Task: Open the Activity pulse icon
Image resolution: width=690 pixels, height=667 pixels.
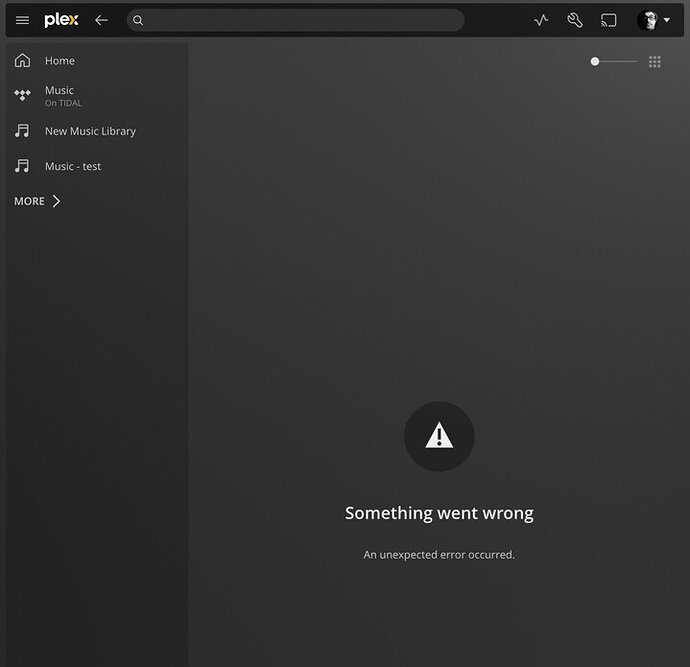Action: [x=541, y=20]
